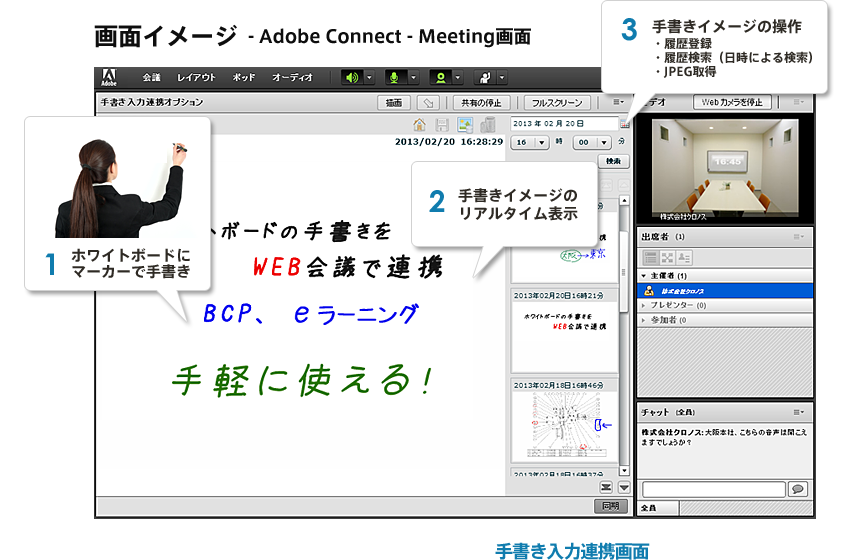860x560 pixels.
Task: Click the 手書き入力連携オプション pod title
Action: coord(152,102)
